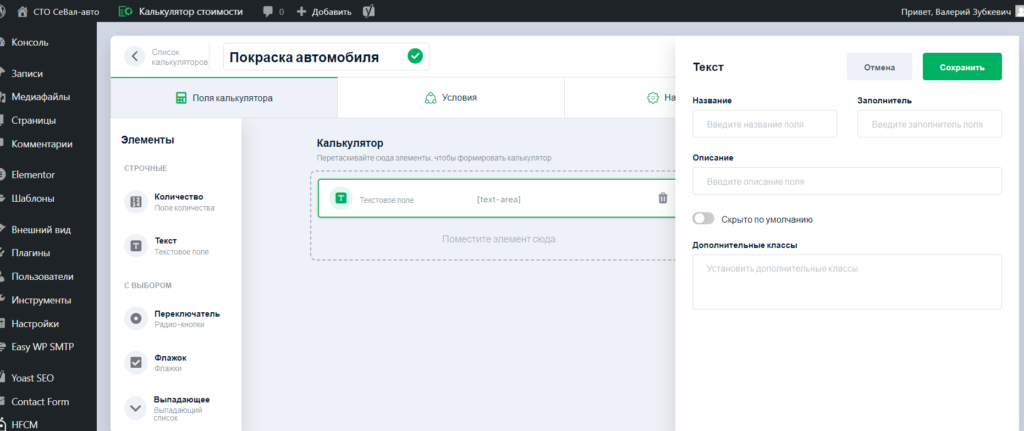
Task: Open the СТО СеВал-авто home link
Action: tap(59, 11)
